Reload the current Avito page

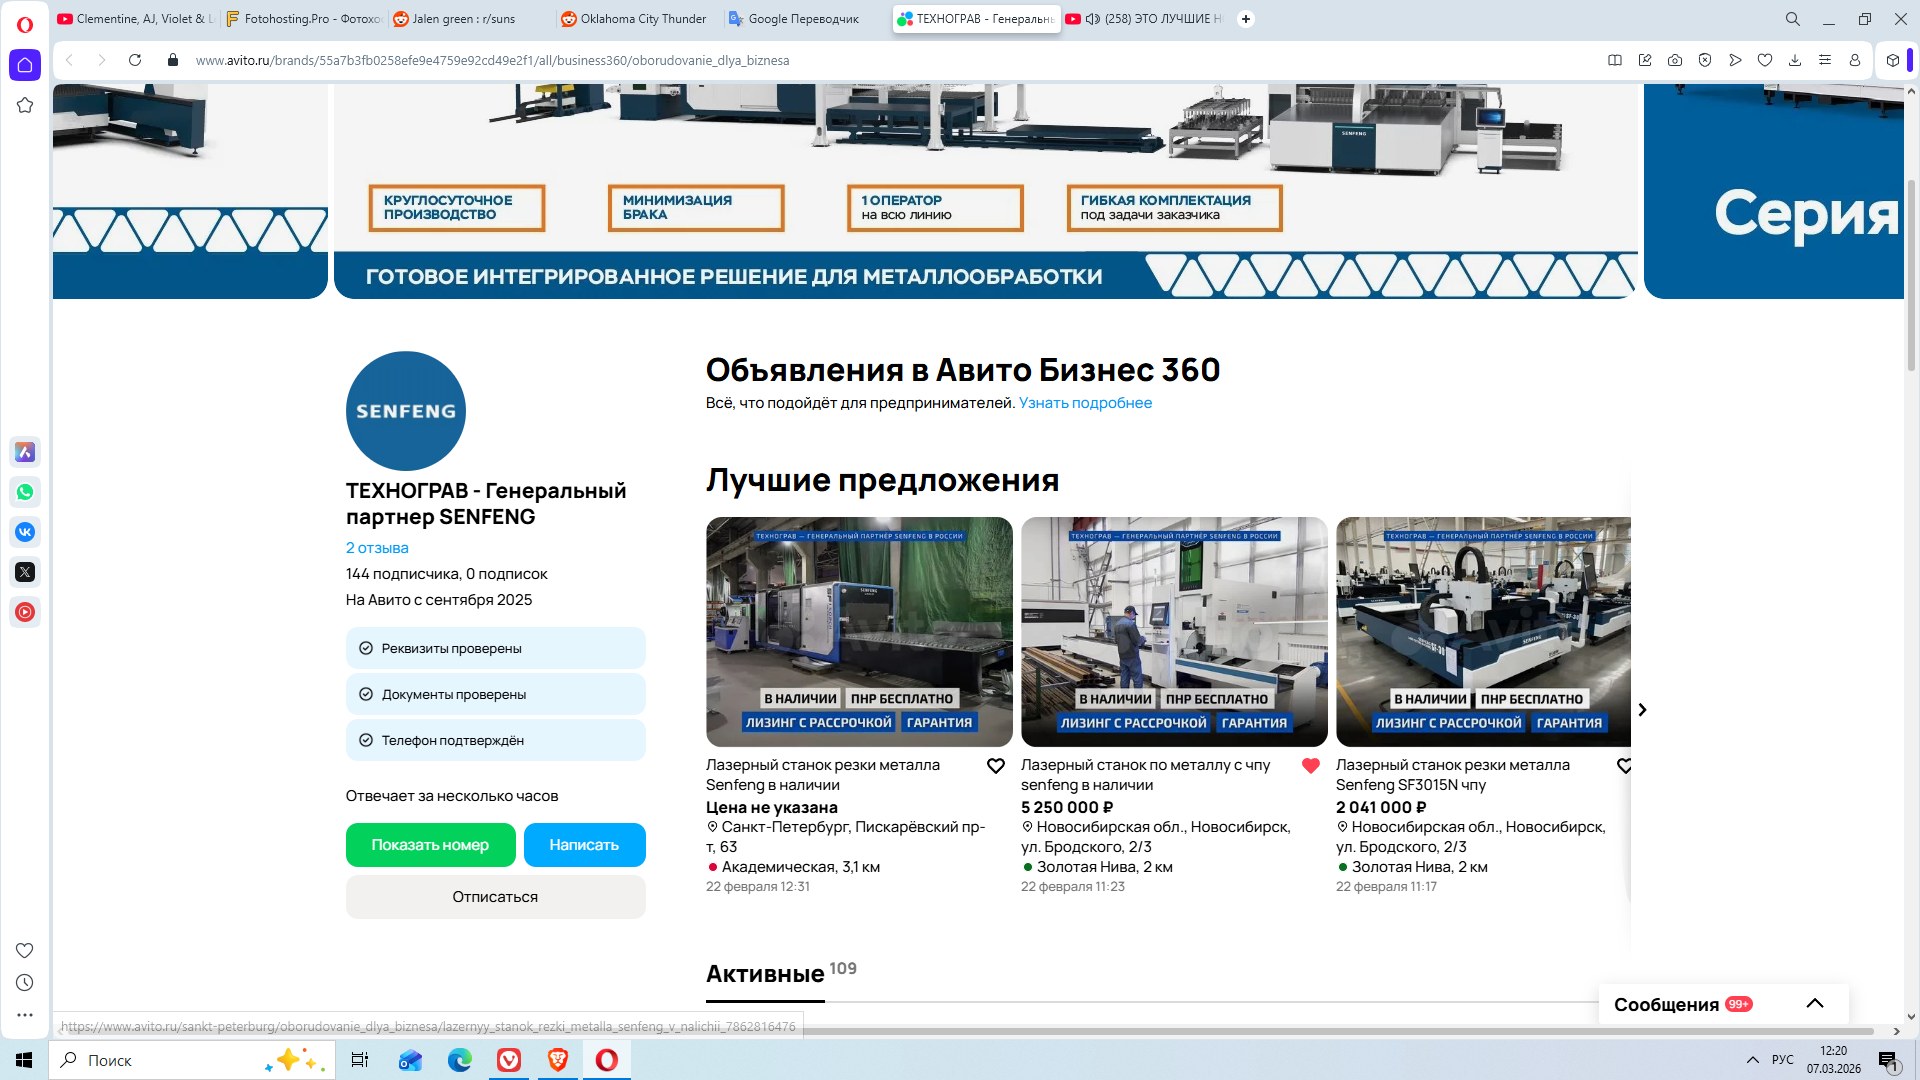tap(135, 60)
